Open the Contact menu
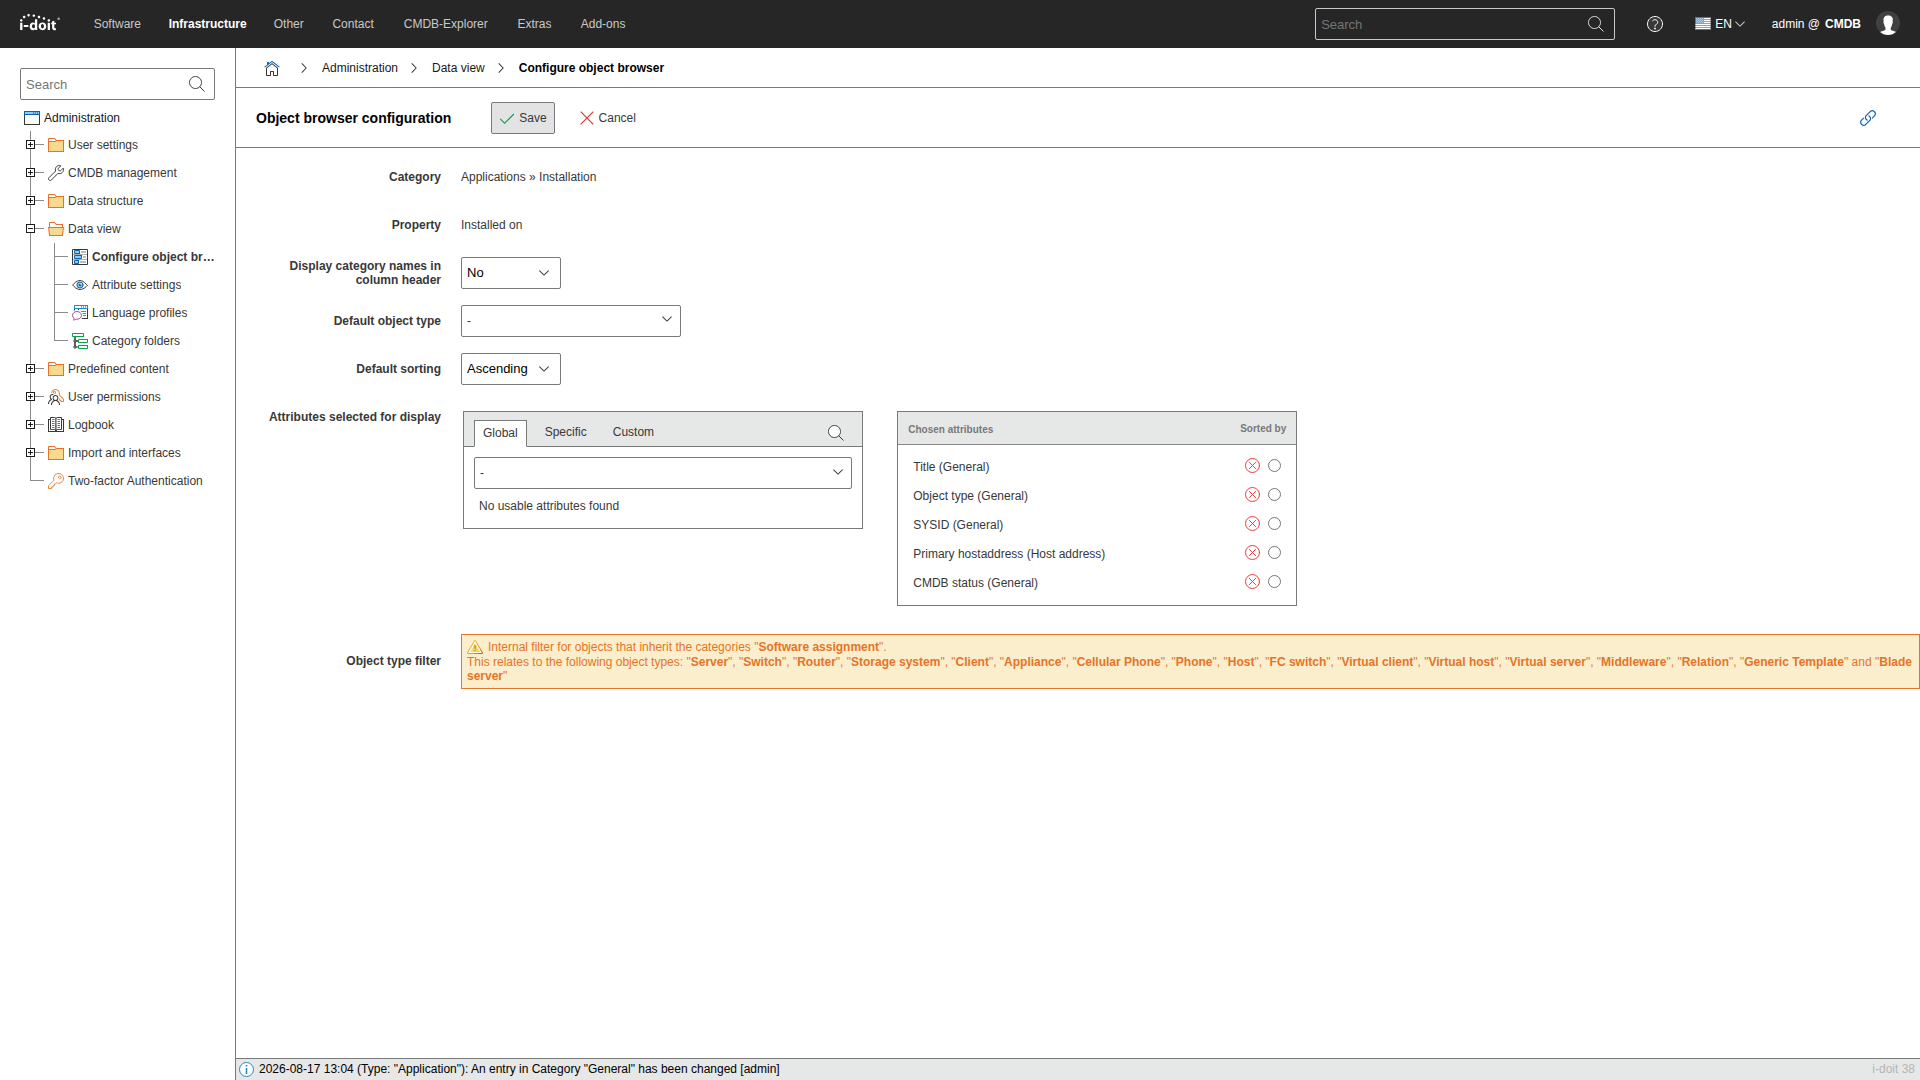This screenshot has width=1920, height=1080. click(353, 24)
